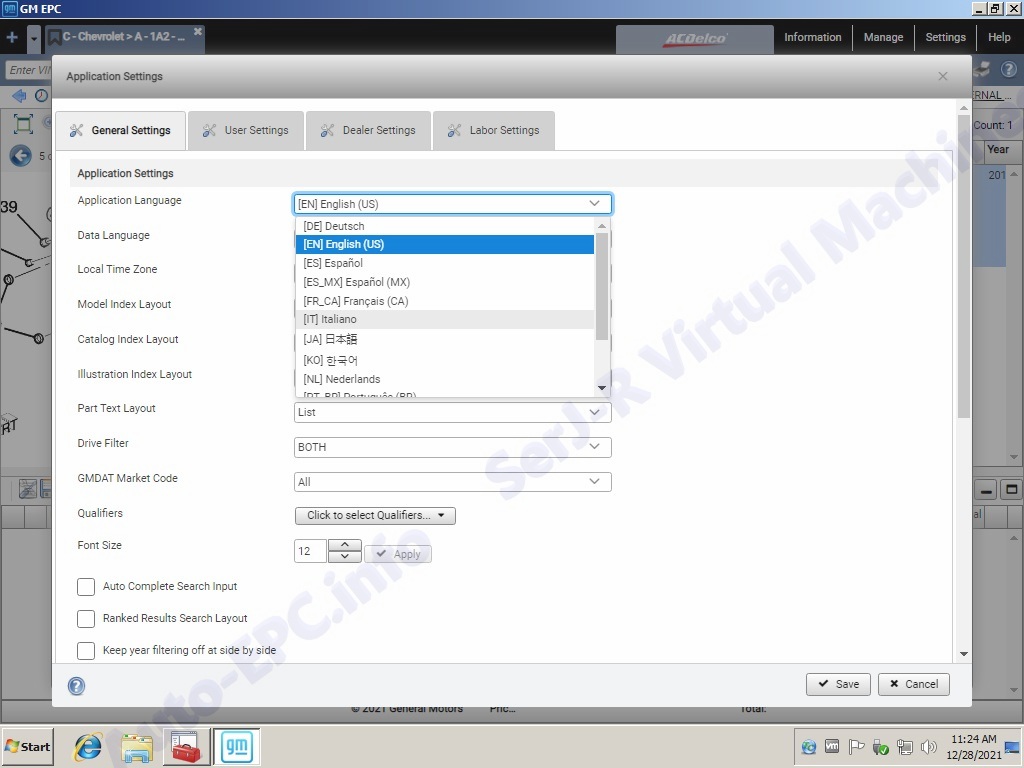Click the minimize panel icon at right
1024x768 pixels.
987,490
